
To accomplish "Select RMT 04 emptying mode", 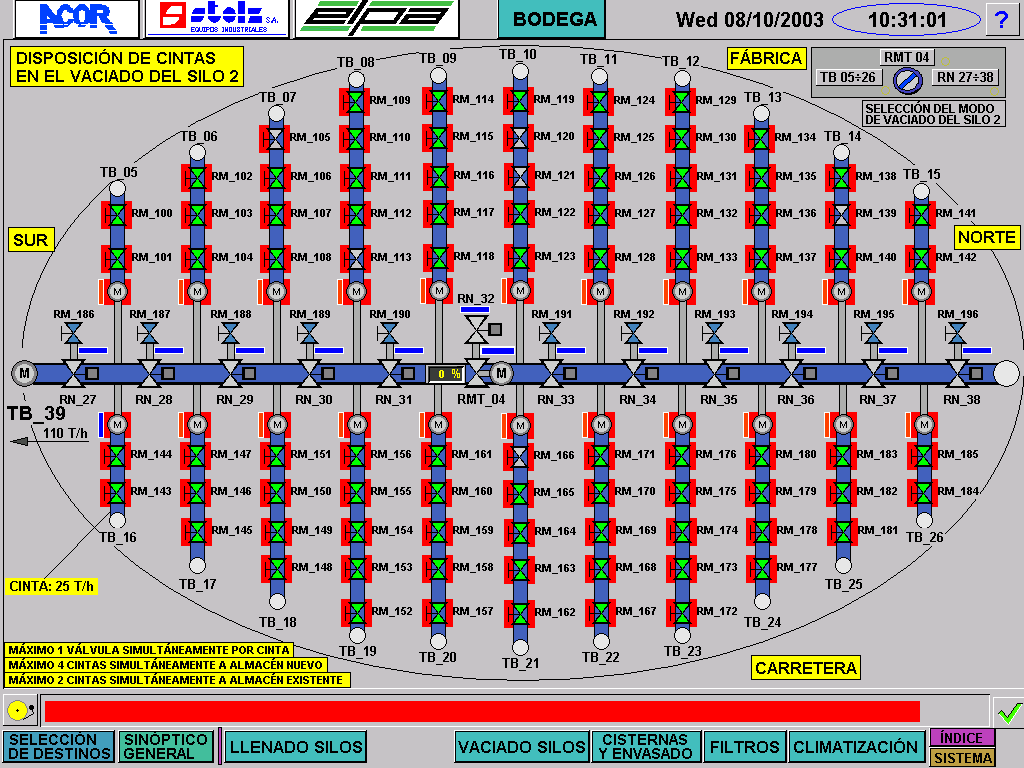I will tap(907, 57).
